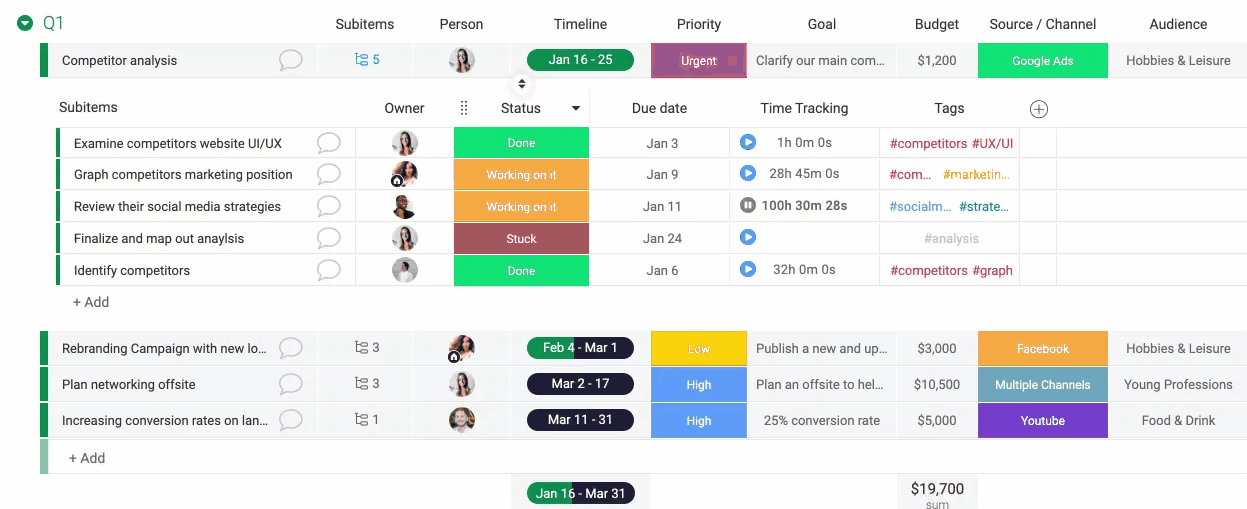The height and width of the screenshot is (509, 1247).
Task: Click owner avatar for Graph competitors marketing position
Action: click(x=404, y=174)
